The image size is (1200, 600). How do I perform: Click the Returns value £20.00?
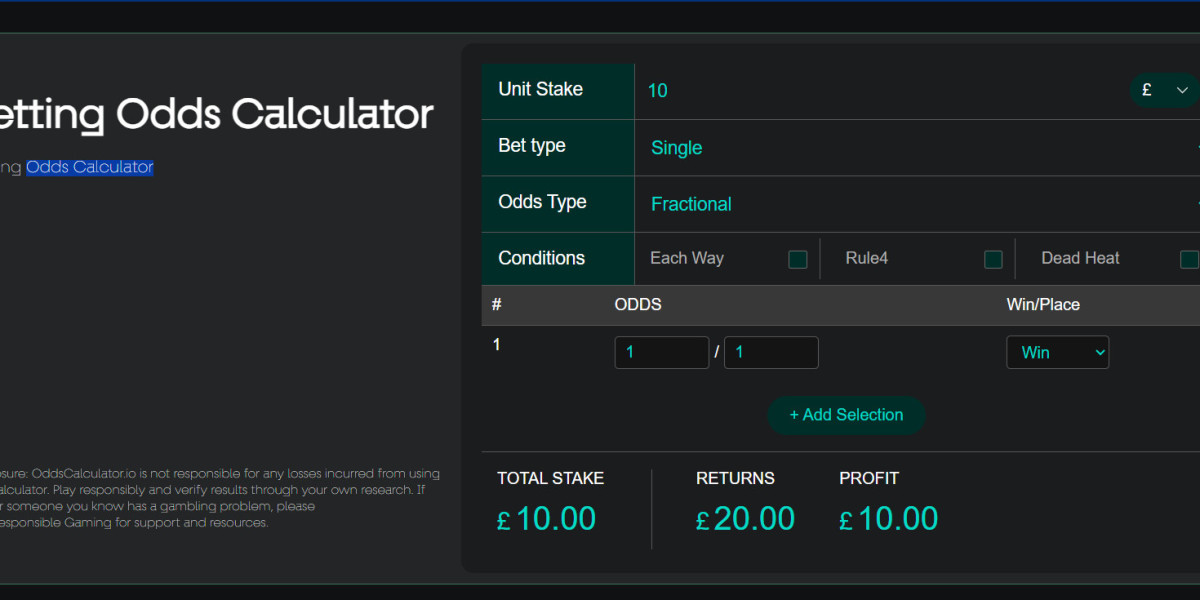746,518
